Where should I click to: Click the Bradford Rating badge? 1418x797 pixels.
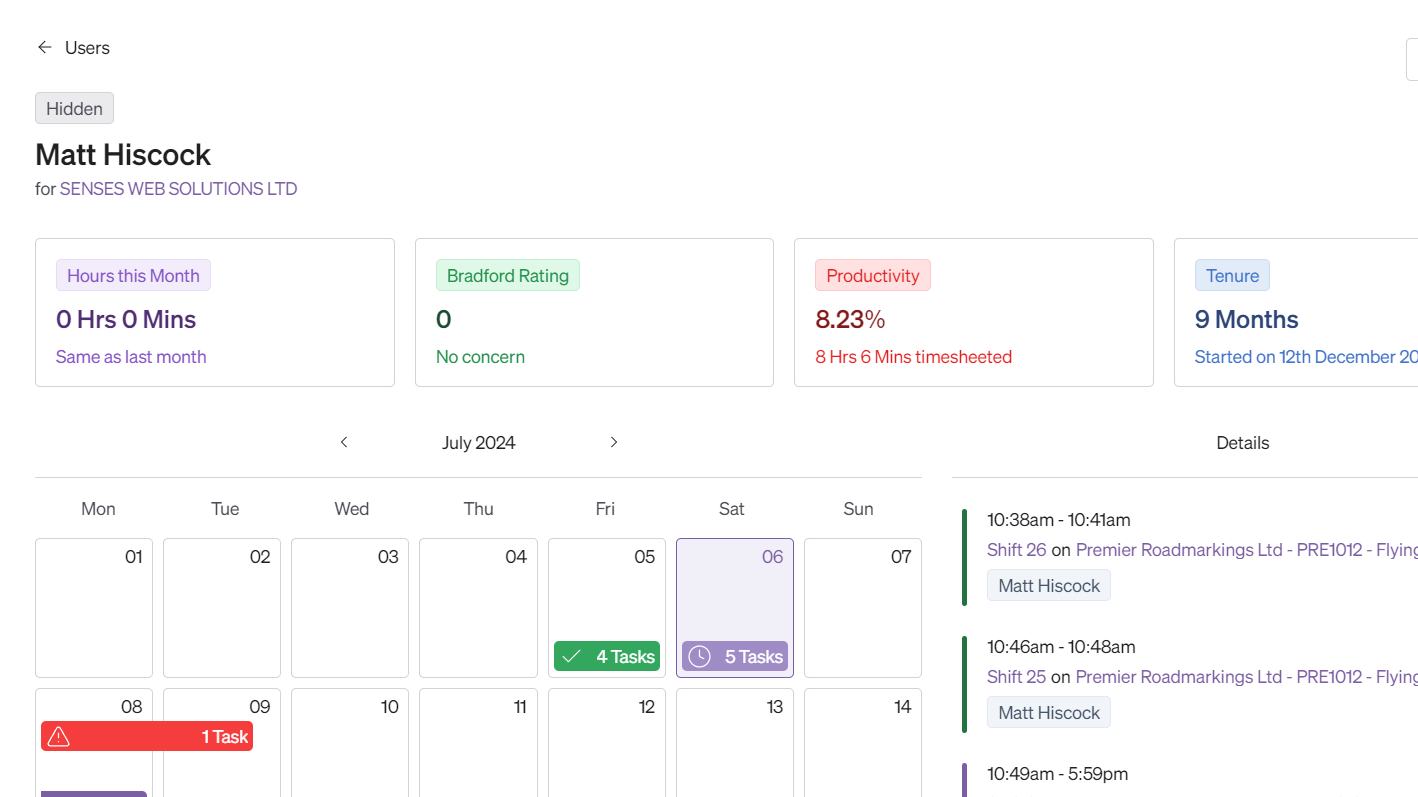tap(507, 274)
